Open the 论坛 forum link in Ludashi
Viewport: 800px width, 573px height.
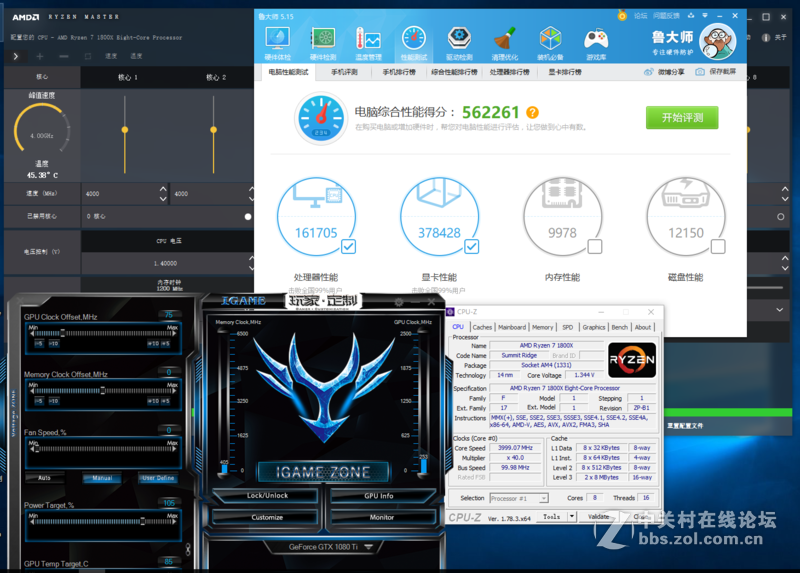640,16
